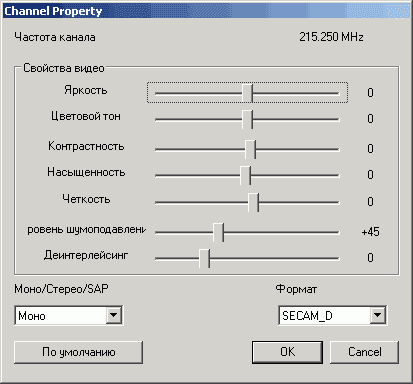Click the Четкость slider thumb

[253, 202]
